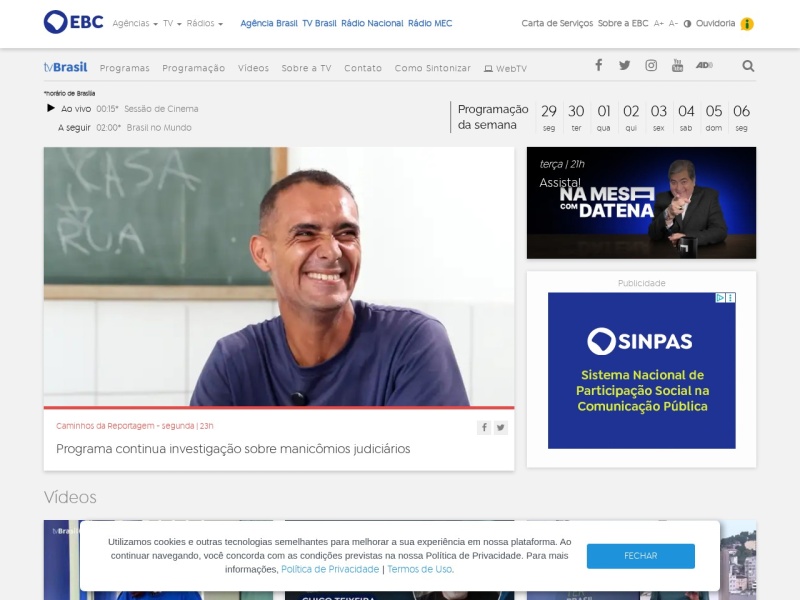800x600 pixels.
Task: Select schedule day 02 qui
Action: tap(631, 118)
